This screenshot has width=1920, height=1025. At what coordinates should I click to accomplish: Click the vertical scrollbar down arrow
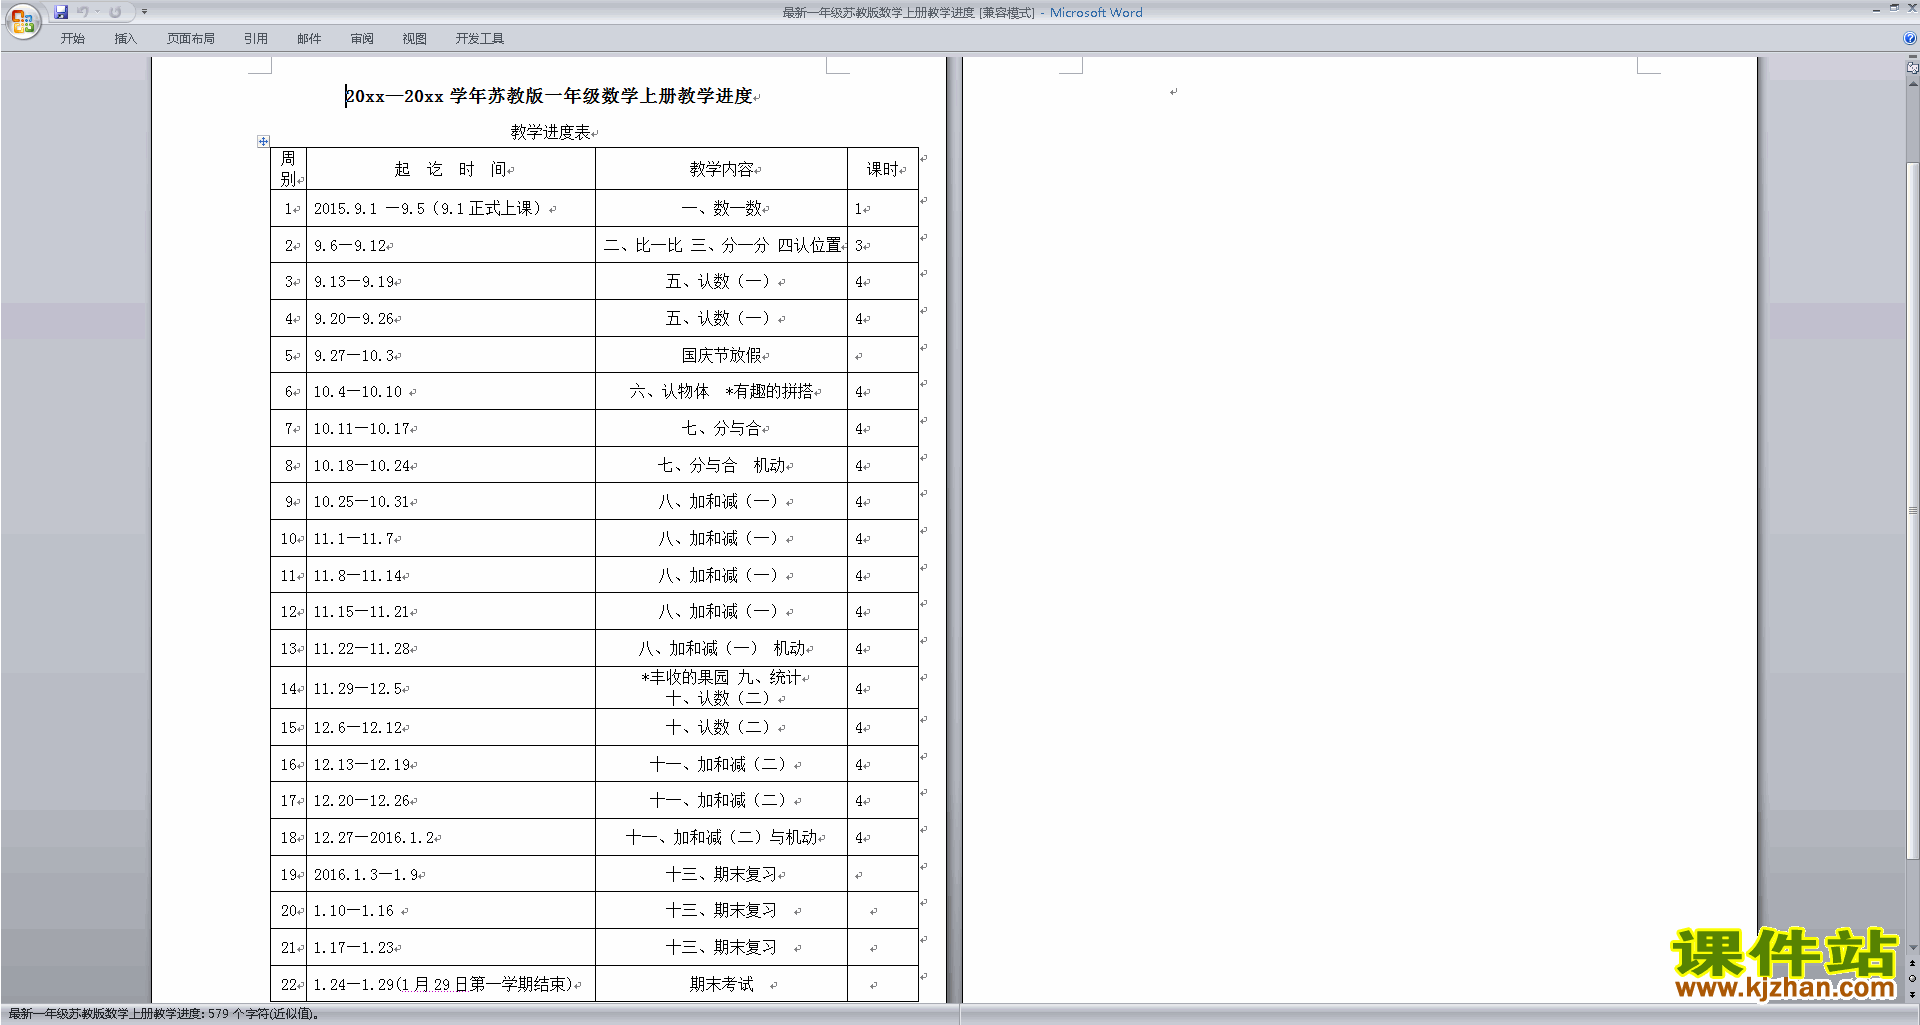pos(1912,948)
